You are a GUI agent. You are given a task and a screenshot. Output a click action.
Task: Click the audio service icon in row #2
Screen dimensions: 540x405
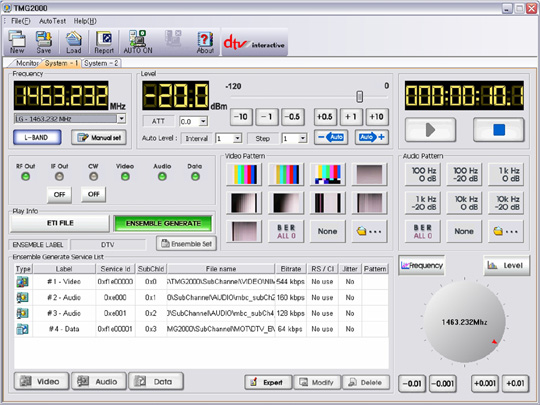coord(22,298)
